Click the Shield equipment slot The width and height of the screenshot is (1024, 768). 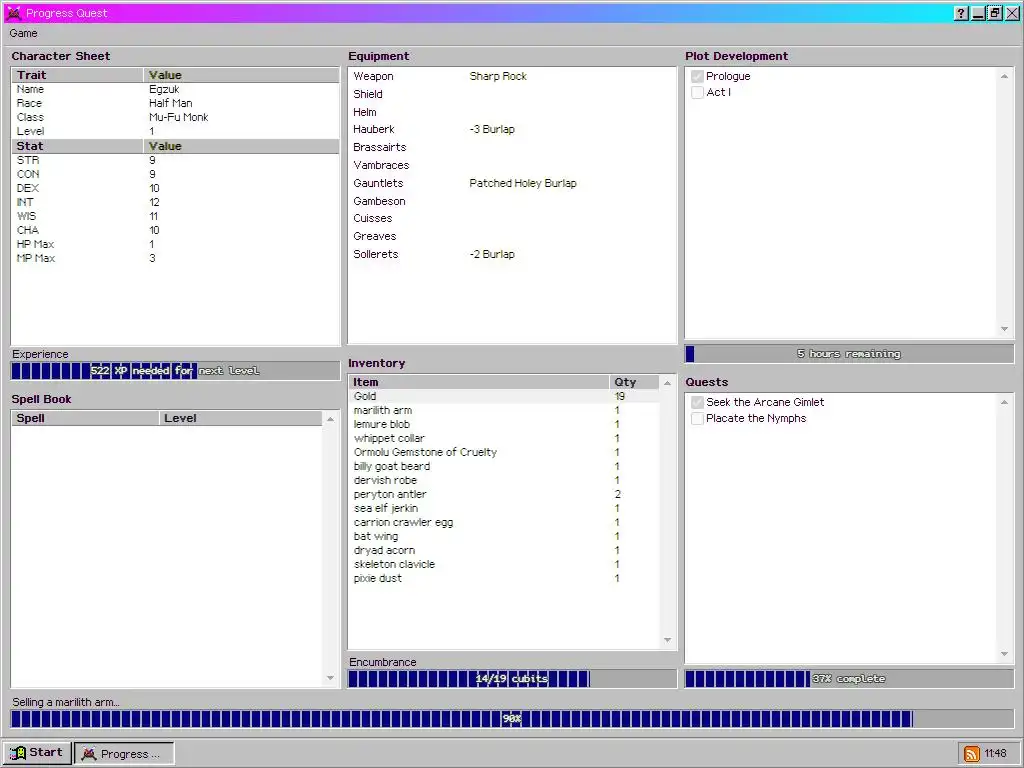pos(512,95)
